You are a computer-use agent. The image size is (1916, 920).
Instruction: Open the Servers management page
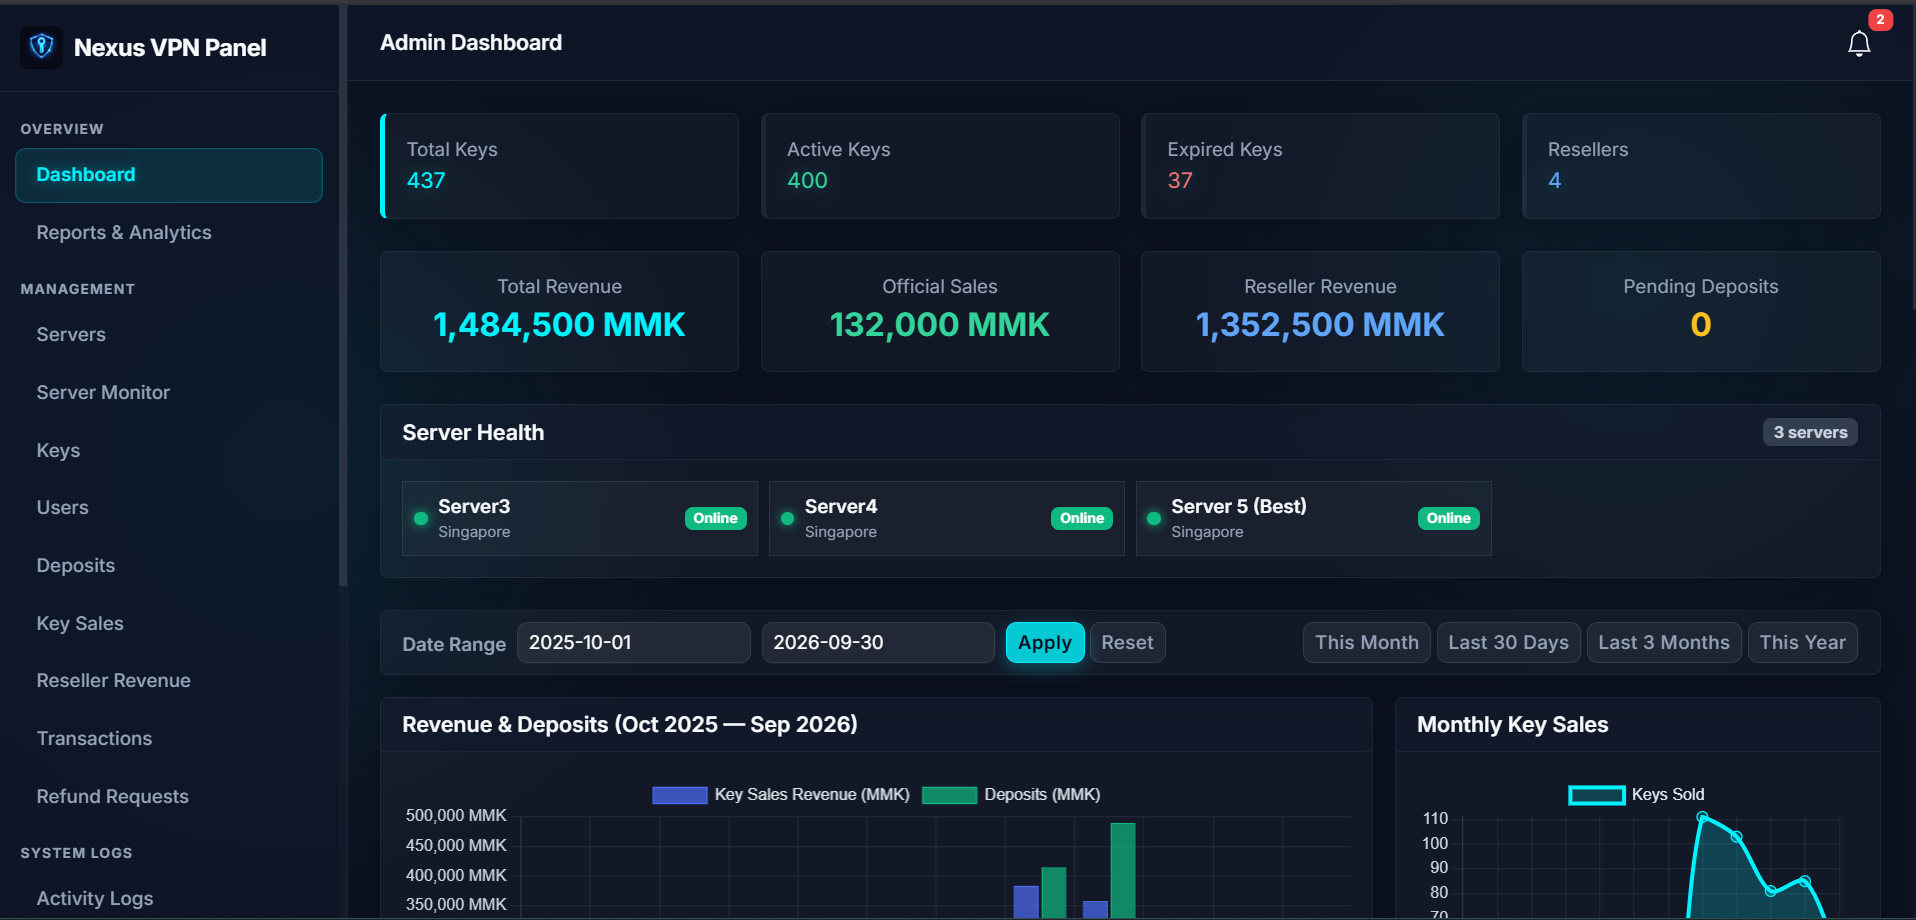tap(71, 335)
